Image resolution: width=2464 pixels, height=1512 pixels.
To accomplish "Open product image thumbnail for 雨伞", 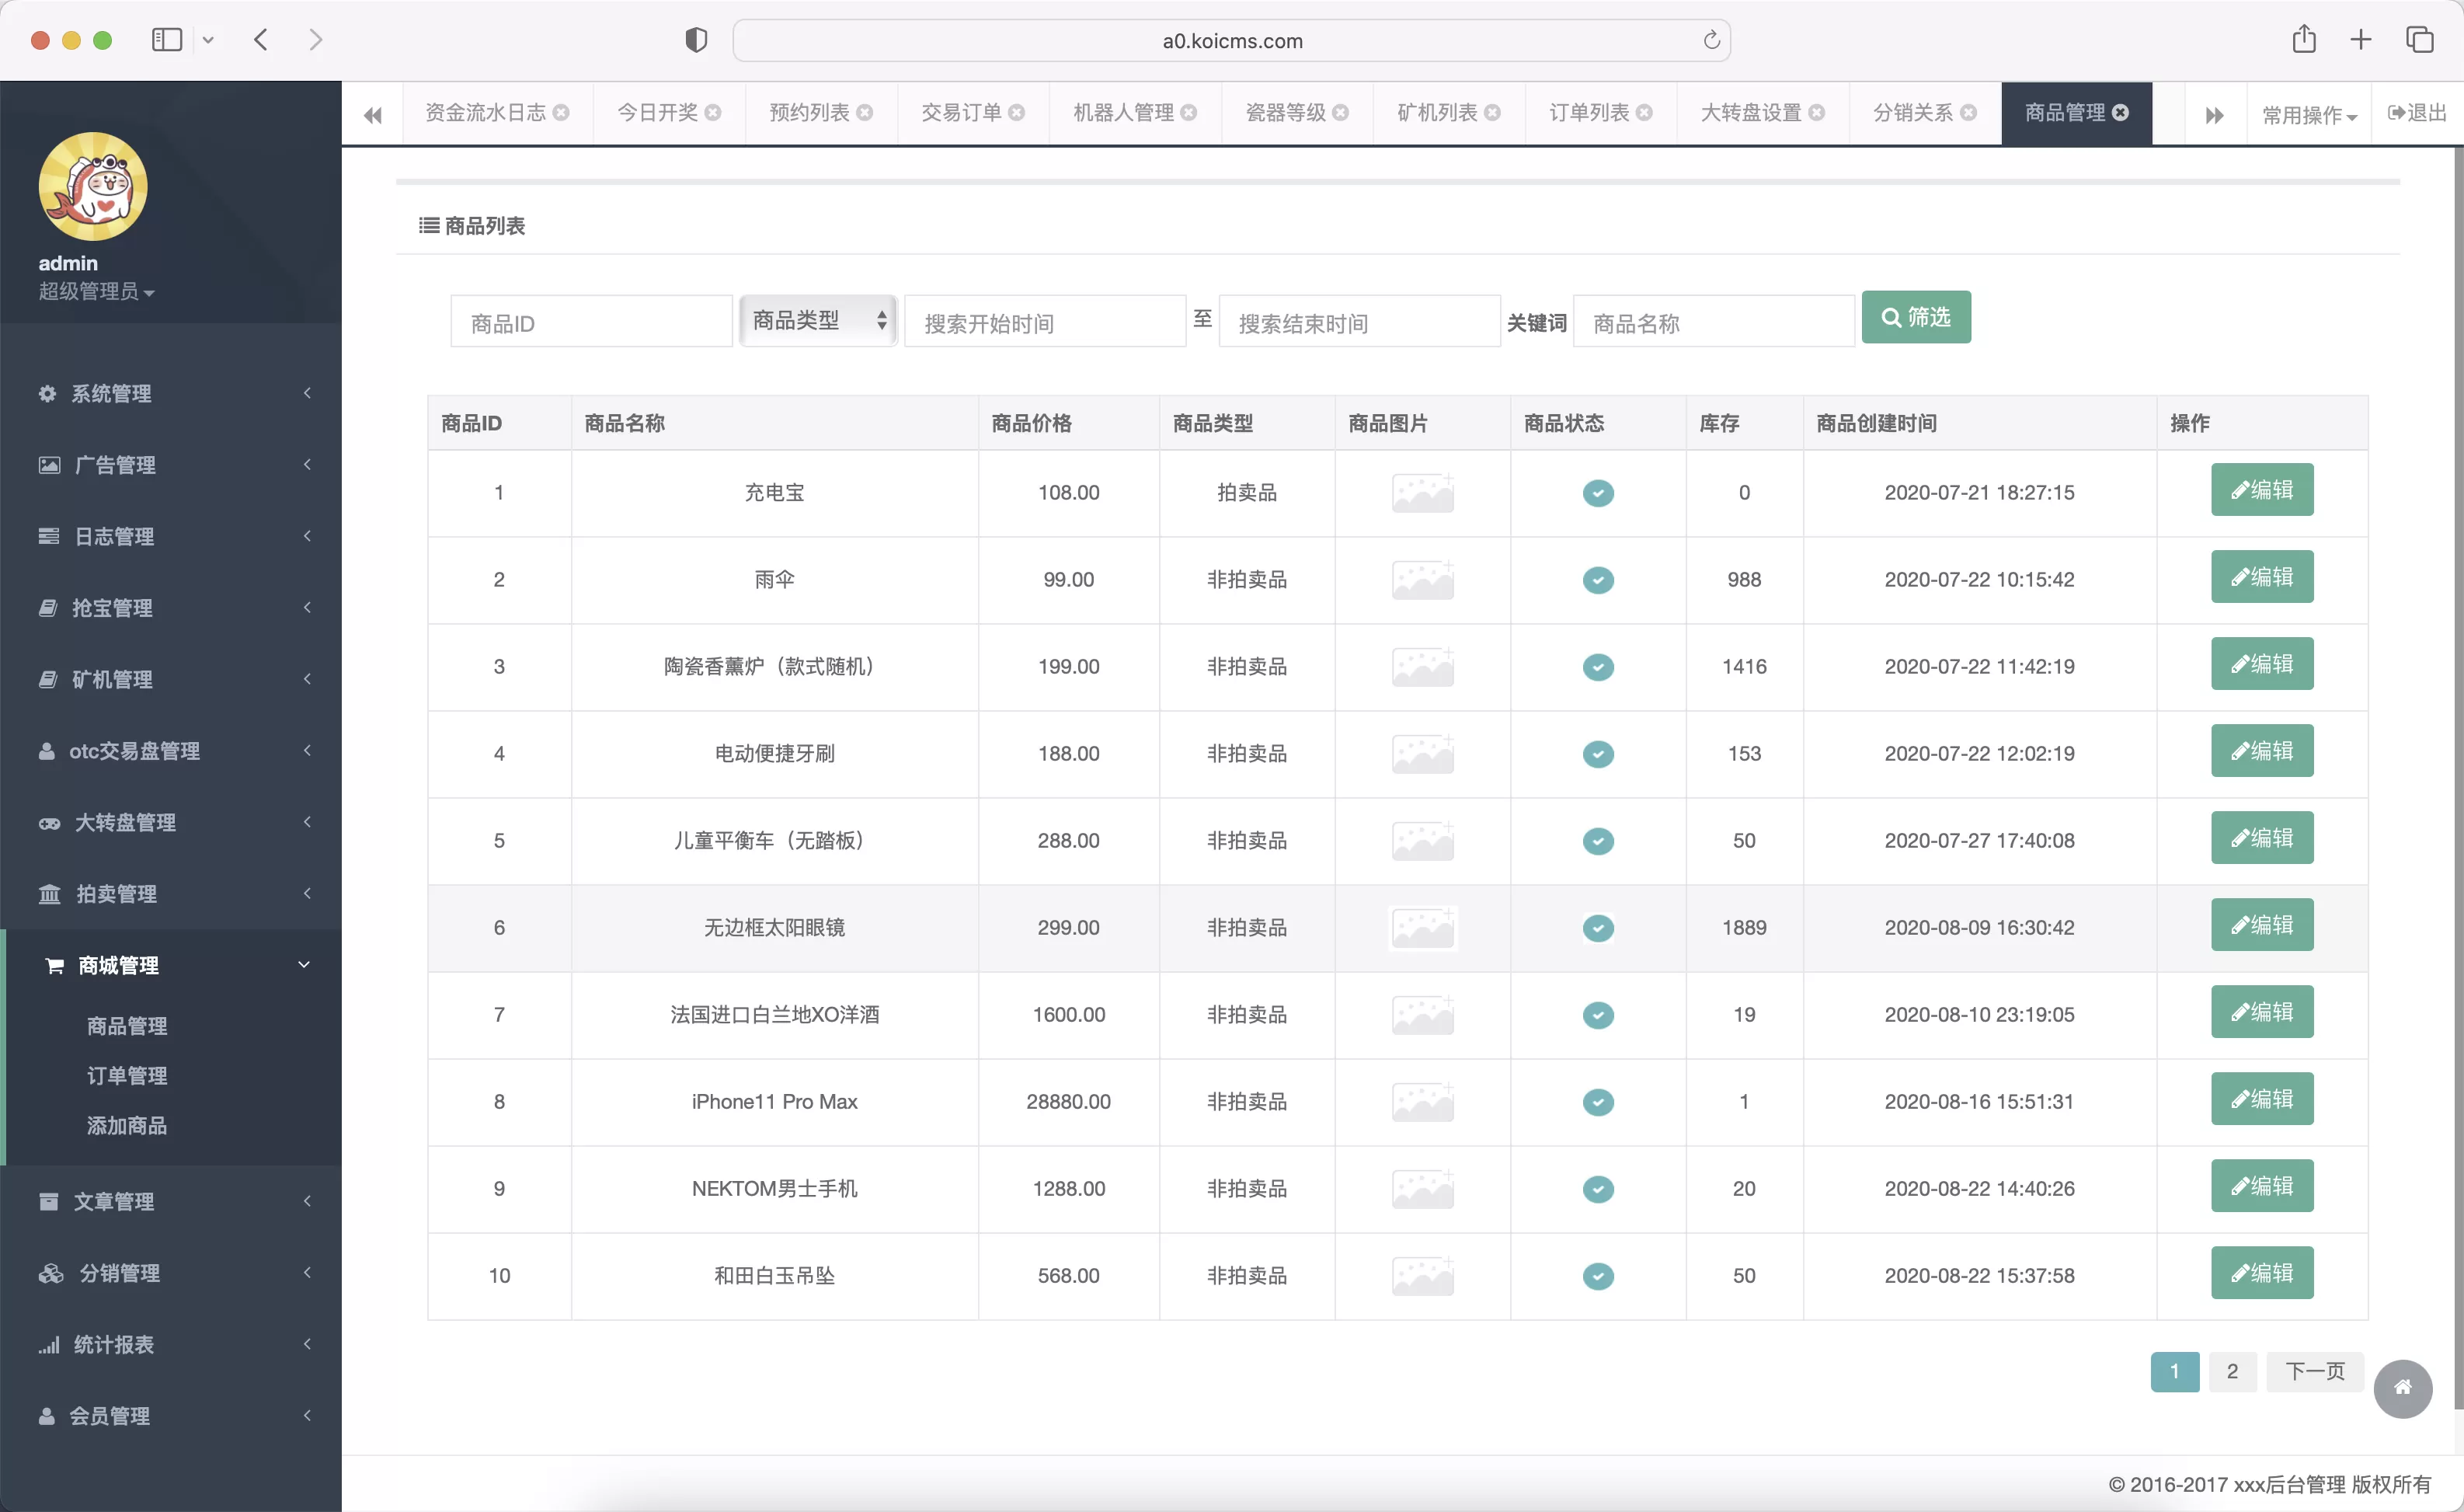I will click(1422, 580).
